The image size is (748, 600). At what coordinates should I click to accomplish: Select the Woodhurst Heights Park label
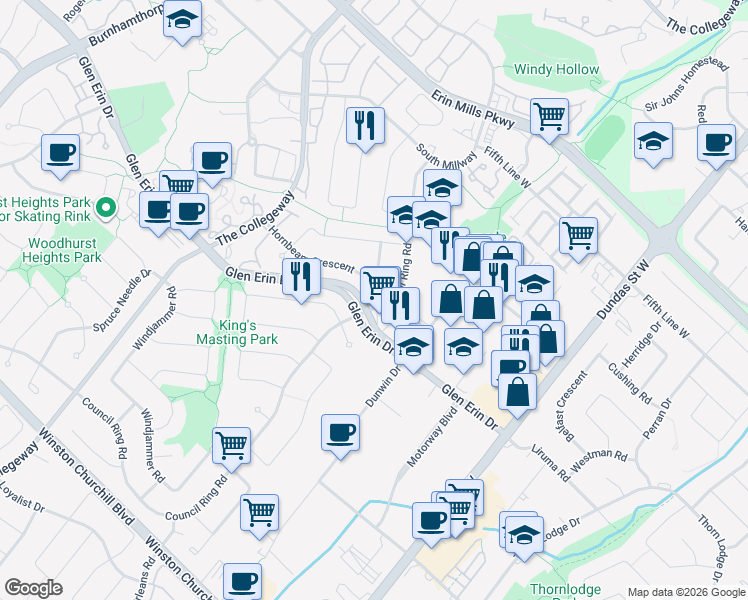coord(62,250)
